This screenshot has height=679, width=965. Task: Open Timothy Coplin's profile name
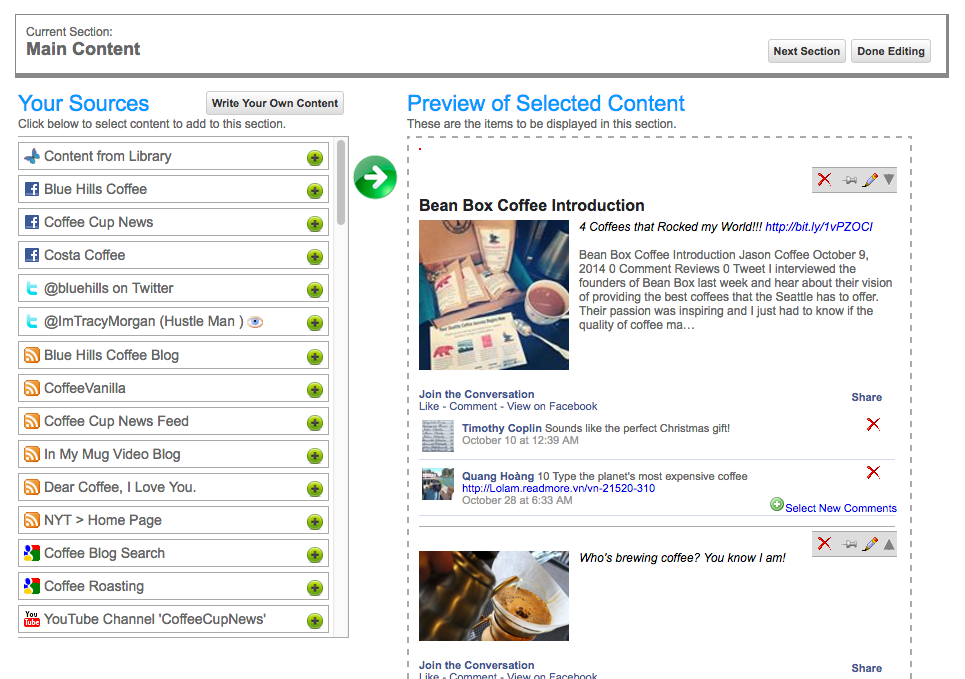pos(502,428)
